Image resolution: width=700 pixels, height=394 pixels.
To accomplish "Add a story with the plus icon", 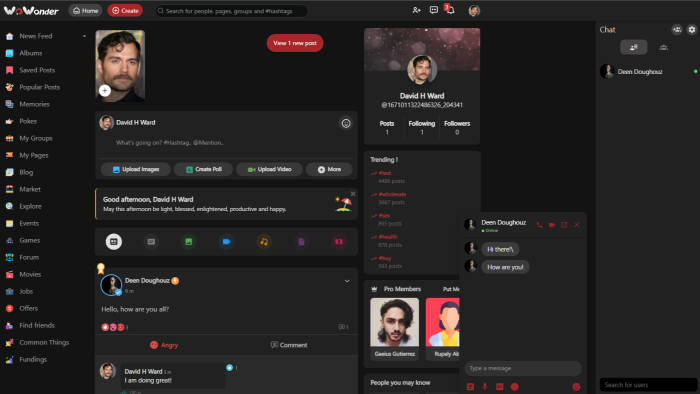I will click(x=105, y=91).
